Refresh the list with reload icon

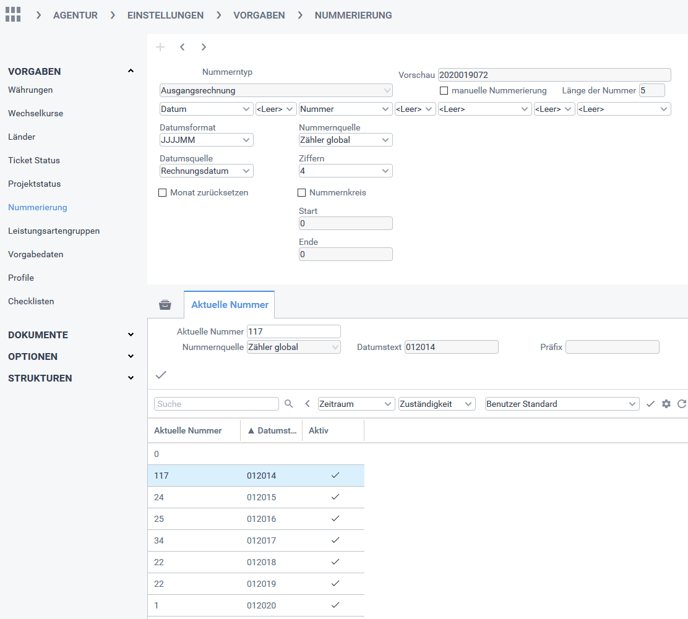coord(682,404)
